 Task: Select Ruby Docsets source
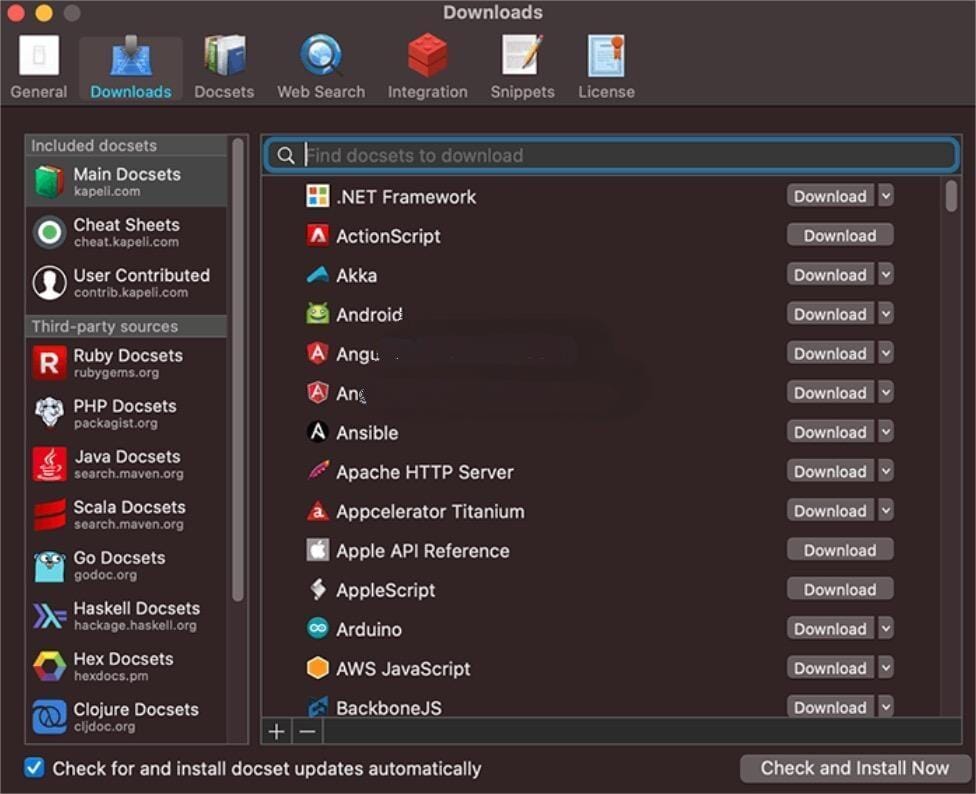coord(126,363)
